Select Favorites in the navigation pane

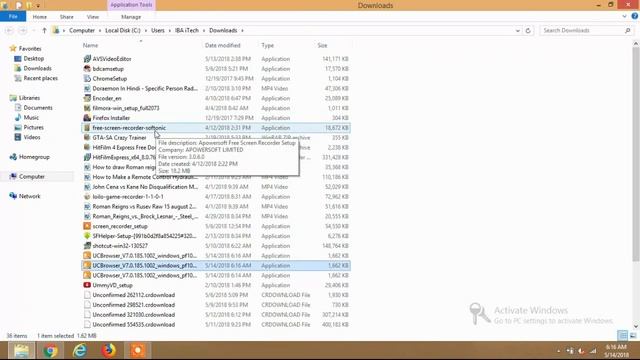tap(30, 49)
